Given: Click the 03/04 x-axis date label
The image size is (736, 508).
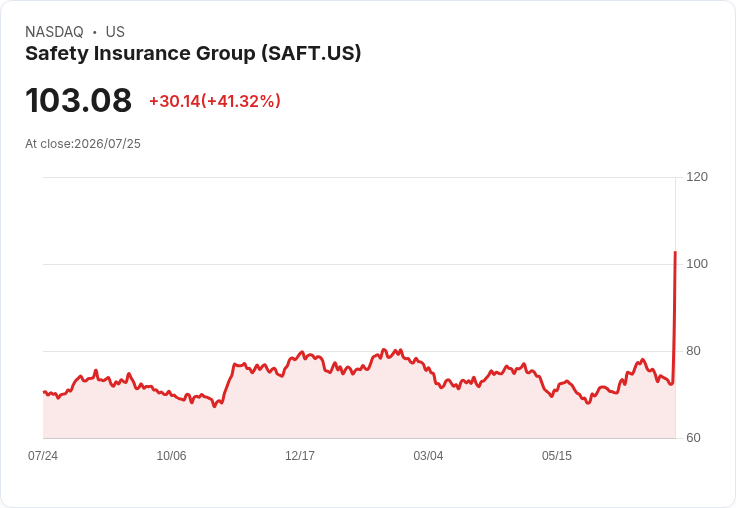Looking at the screenshot, I should (x=428, y=455).
